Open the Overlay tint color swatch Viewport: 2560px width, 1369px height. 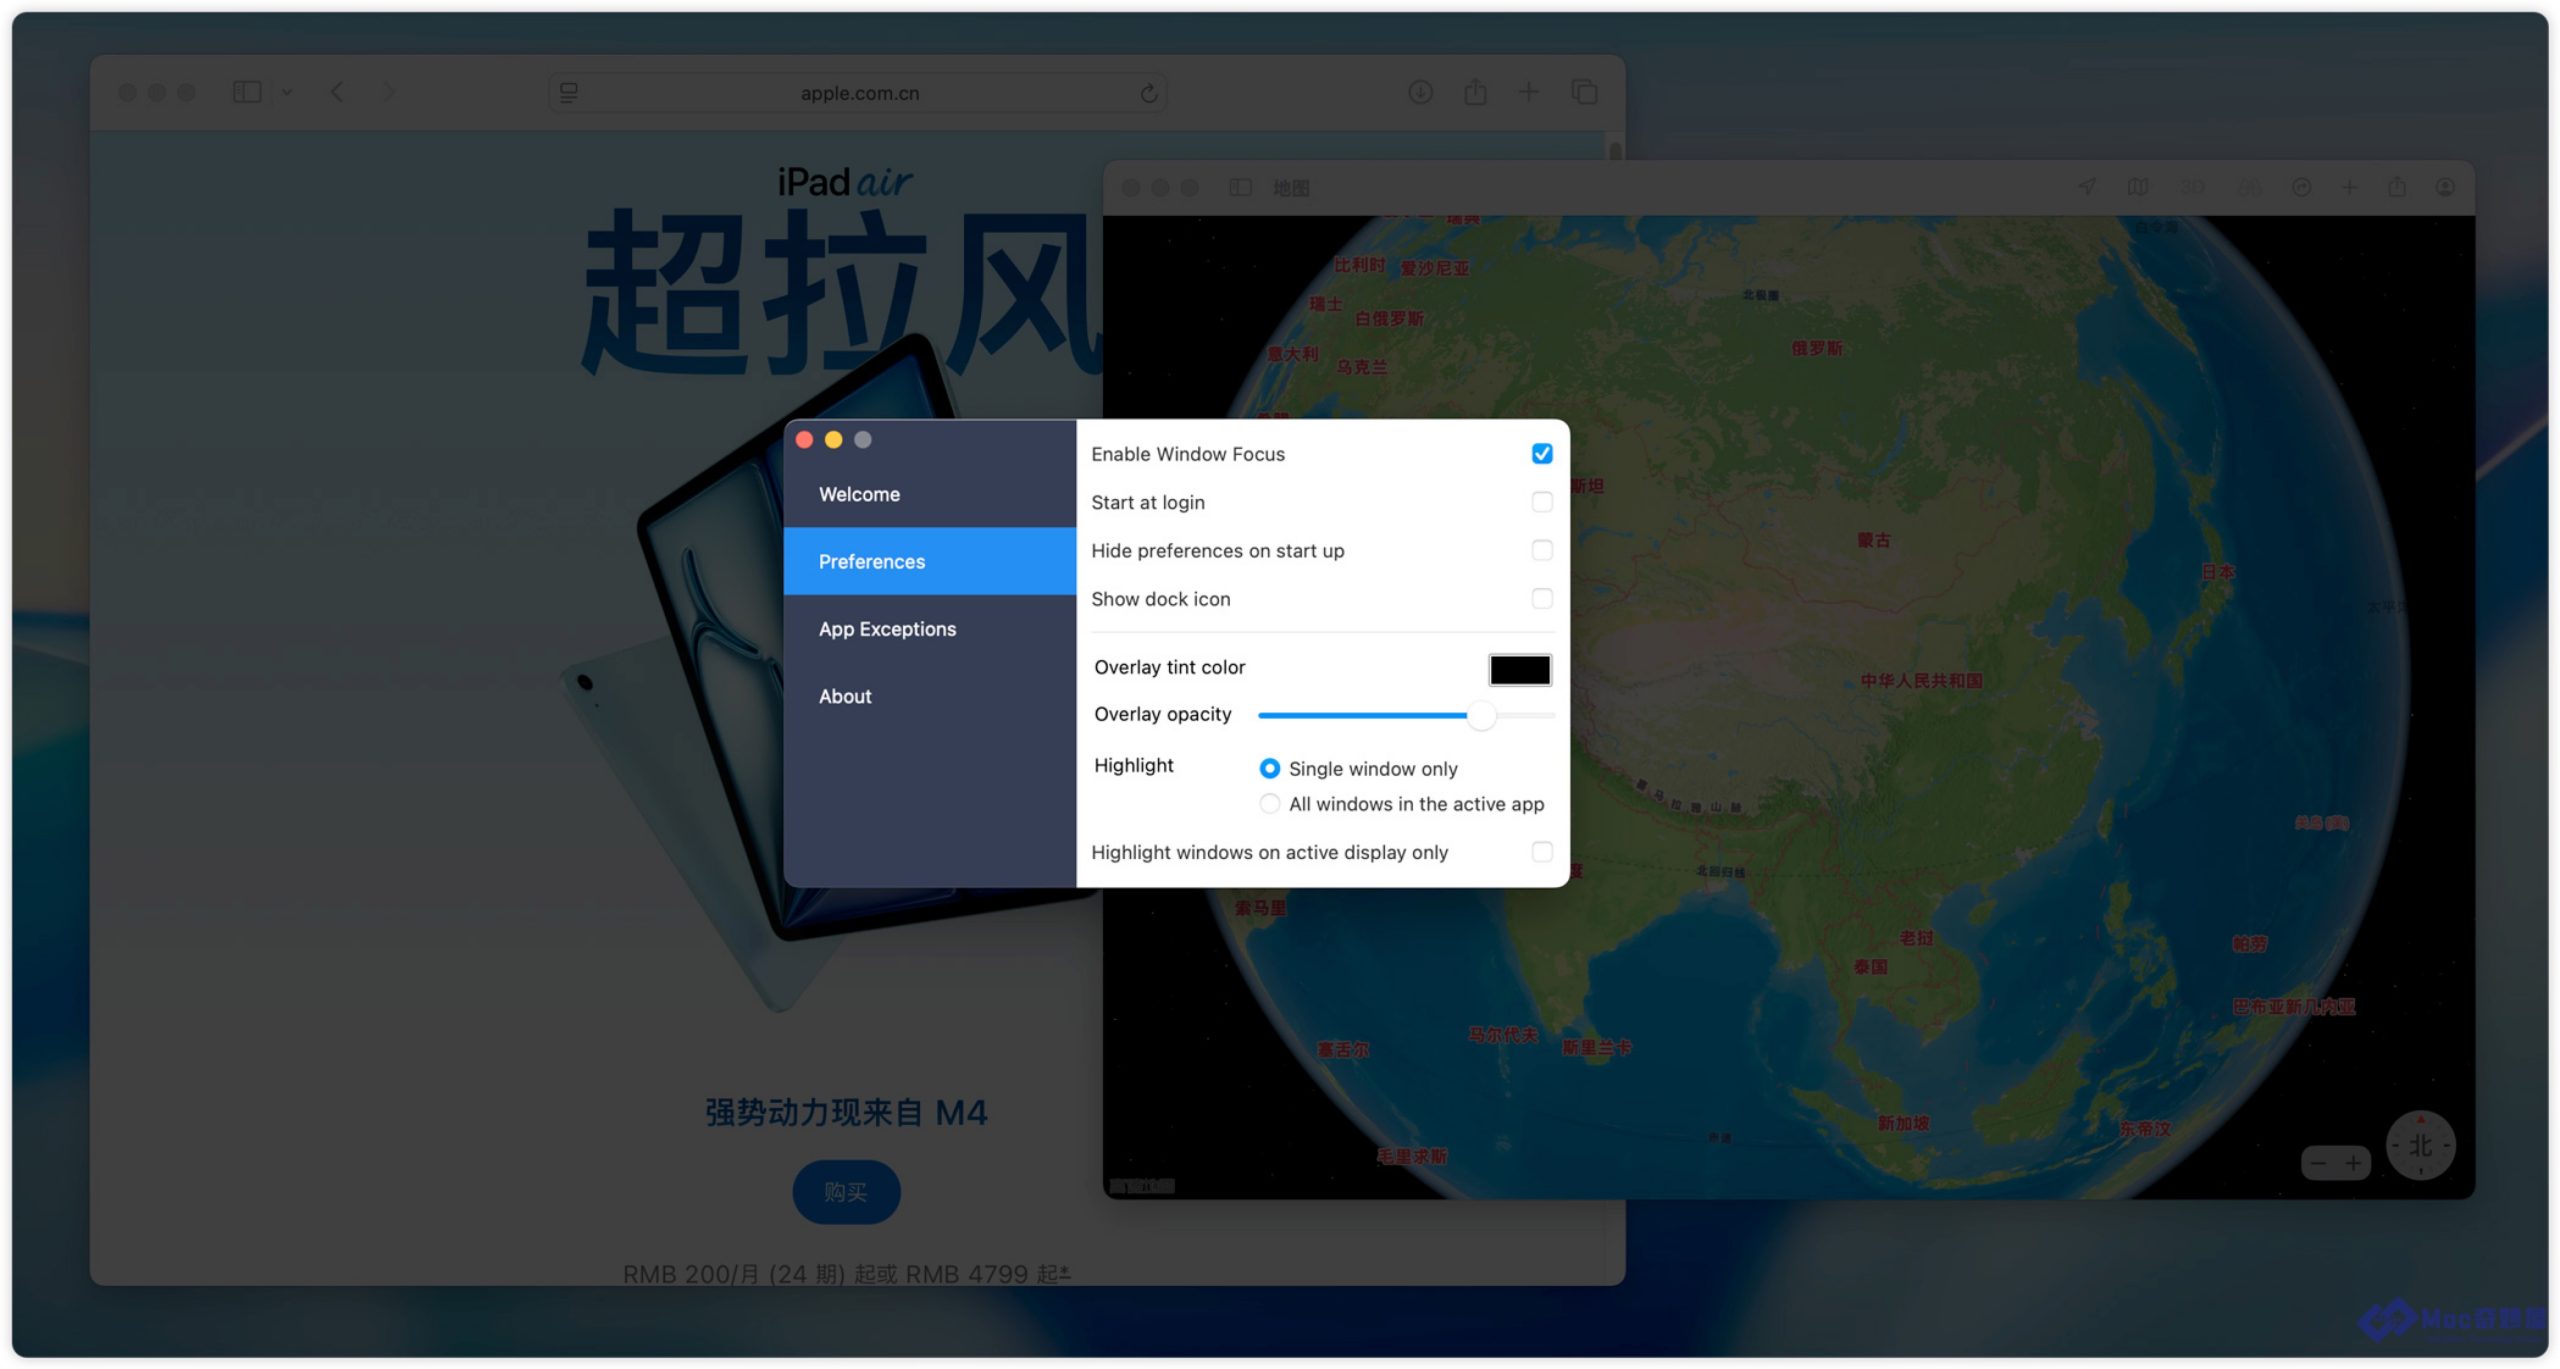(x=1519, y=669)
